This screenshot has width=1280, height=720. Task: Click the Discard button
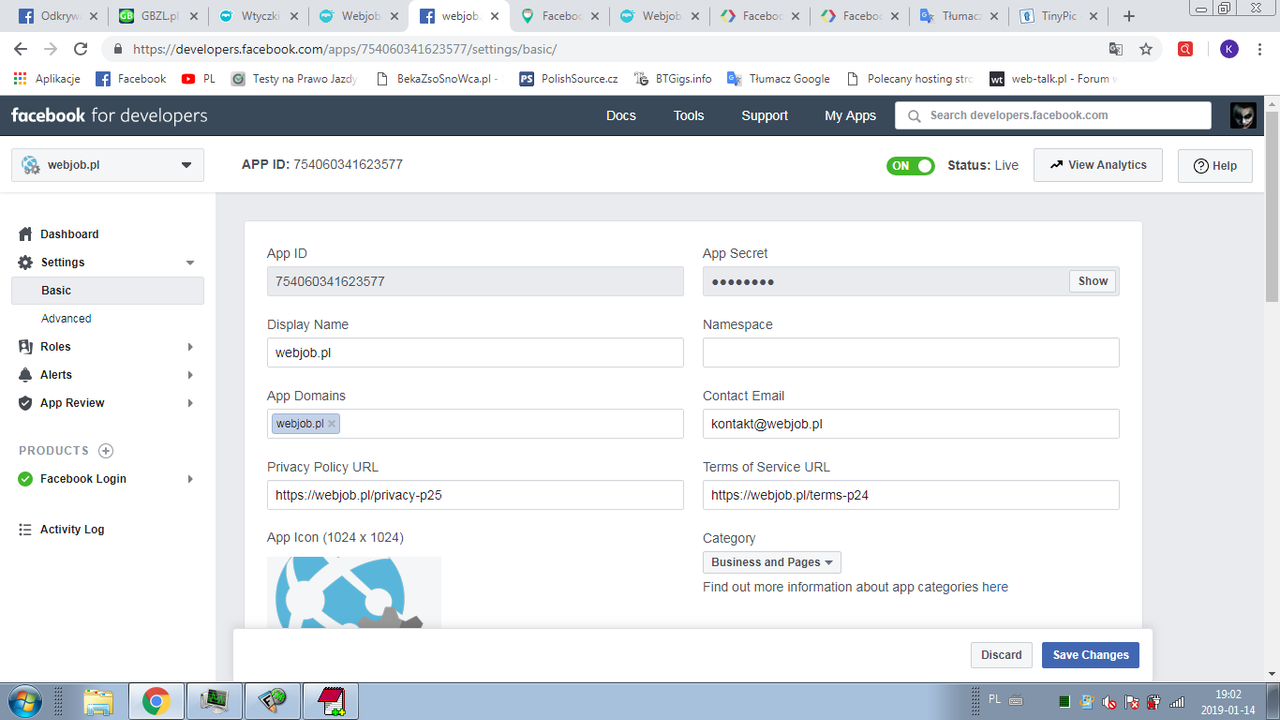point(1001,655)
